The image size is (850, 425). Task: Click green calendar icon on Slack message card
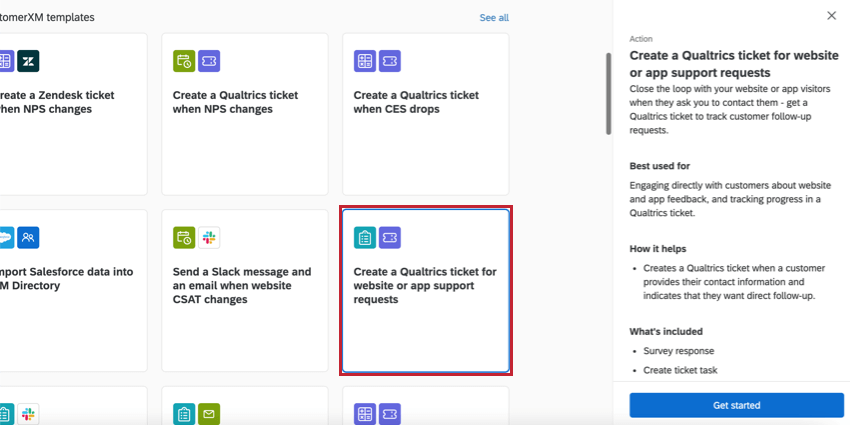pos(184,238)
